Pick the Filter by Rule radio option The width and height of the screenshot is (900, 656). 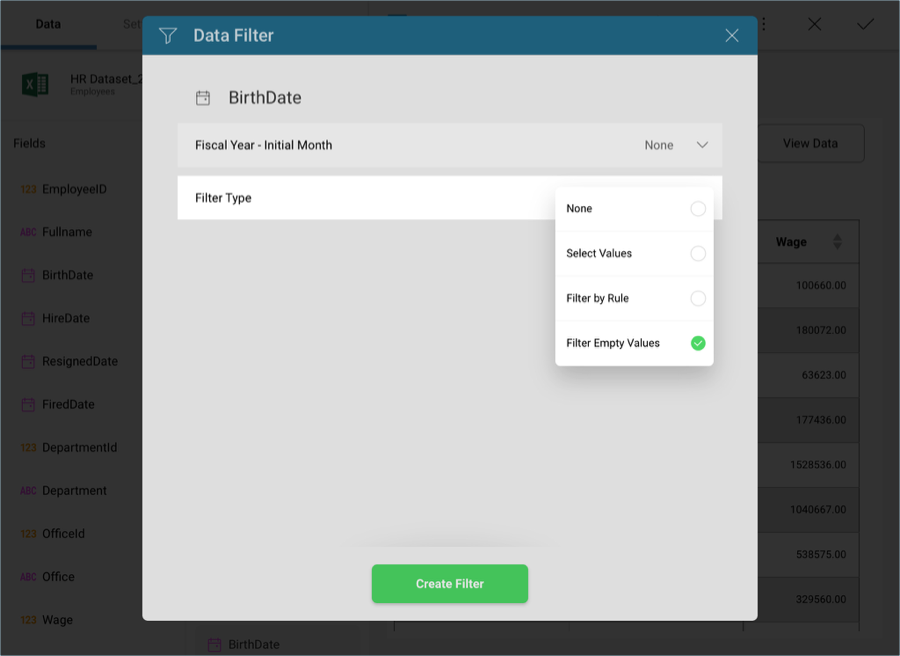(x=698, y=298)
